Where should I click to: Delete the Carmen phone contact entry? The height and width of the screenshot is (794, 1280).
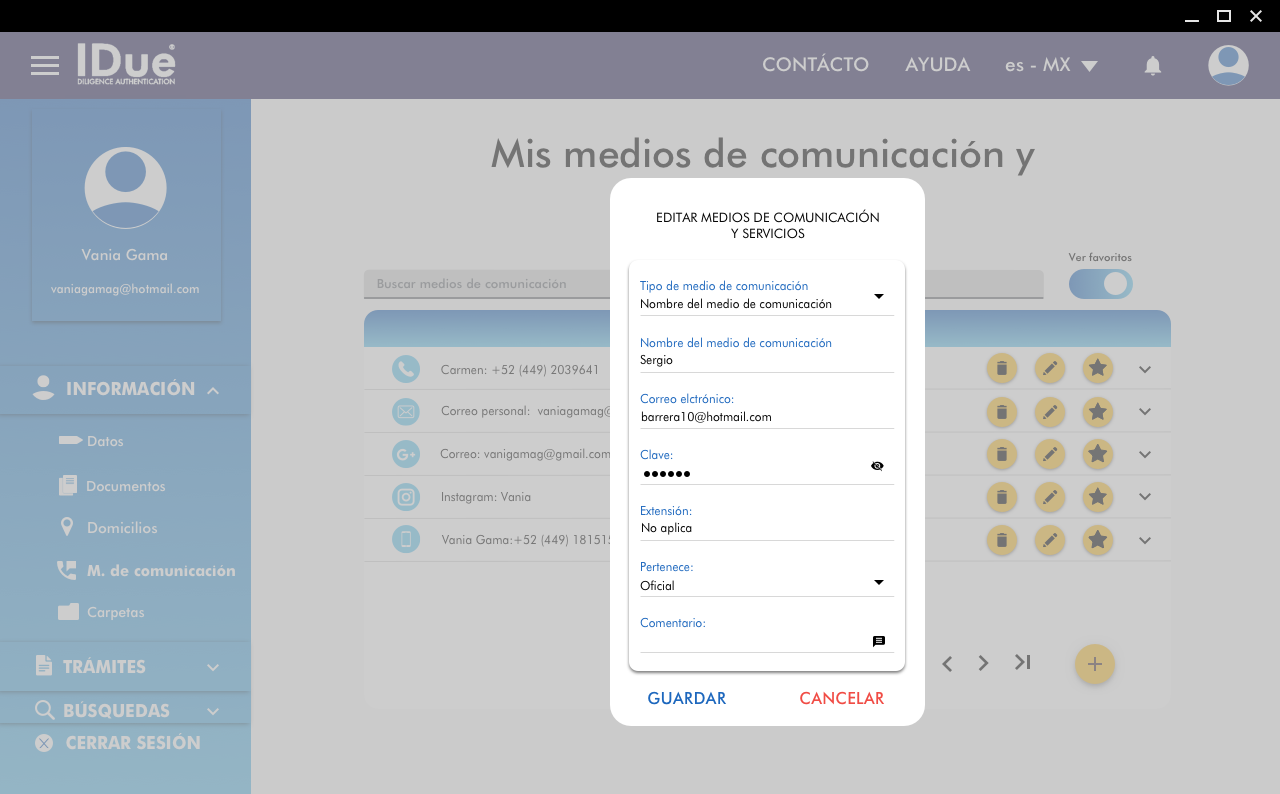pyautogui.click(x=1001, y=369)
